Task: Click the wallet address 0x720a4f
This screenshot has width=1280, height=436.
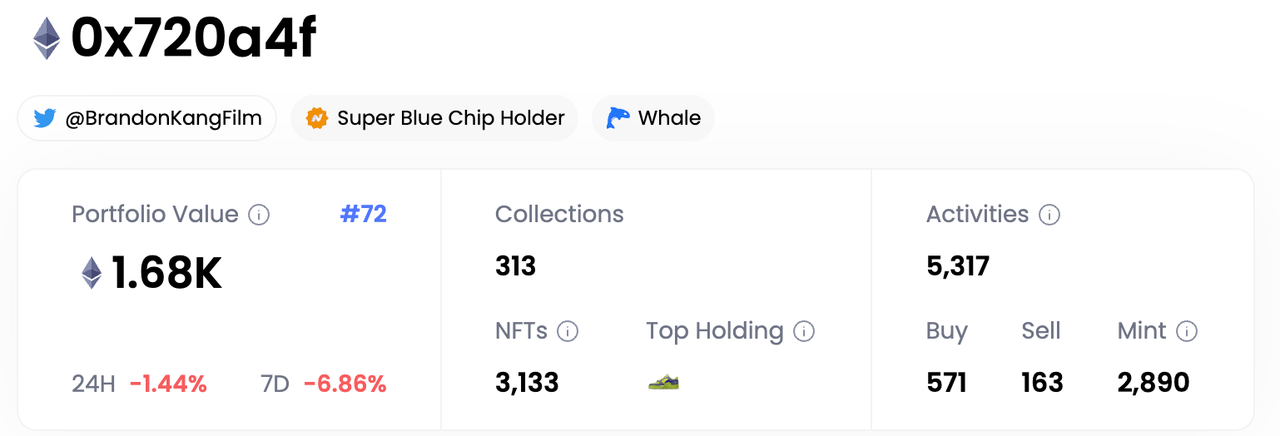Action: pyautogui.click(x=193, y=38)
